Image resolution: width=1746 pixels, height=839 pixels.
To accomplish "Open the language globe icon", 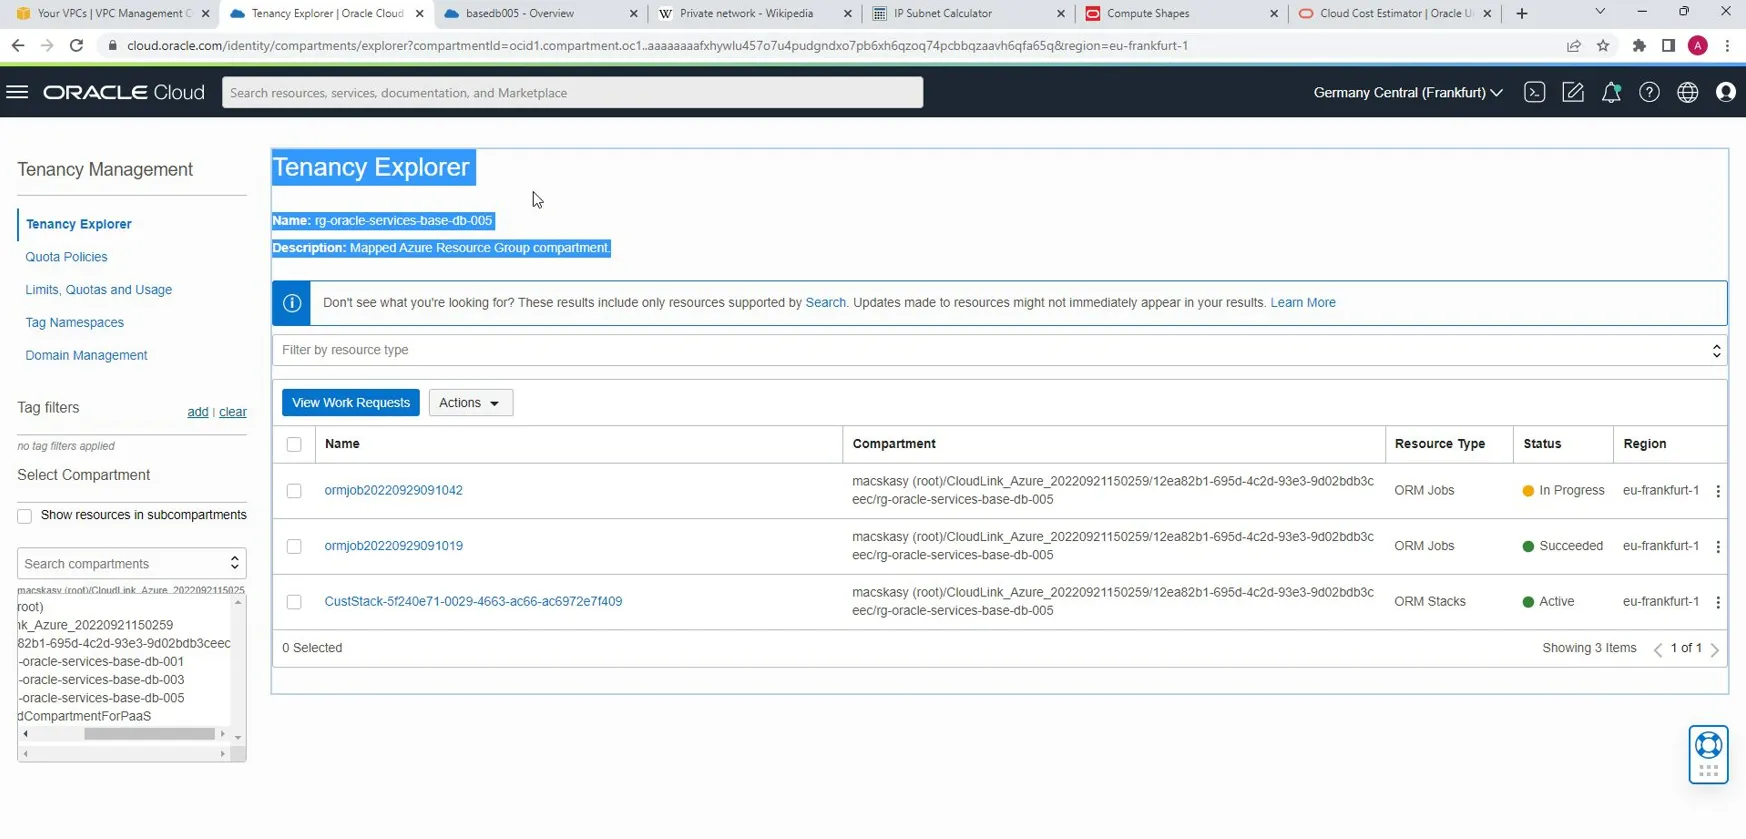I will tap(1687, 92).
